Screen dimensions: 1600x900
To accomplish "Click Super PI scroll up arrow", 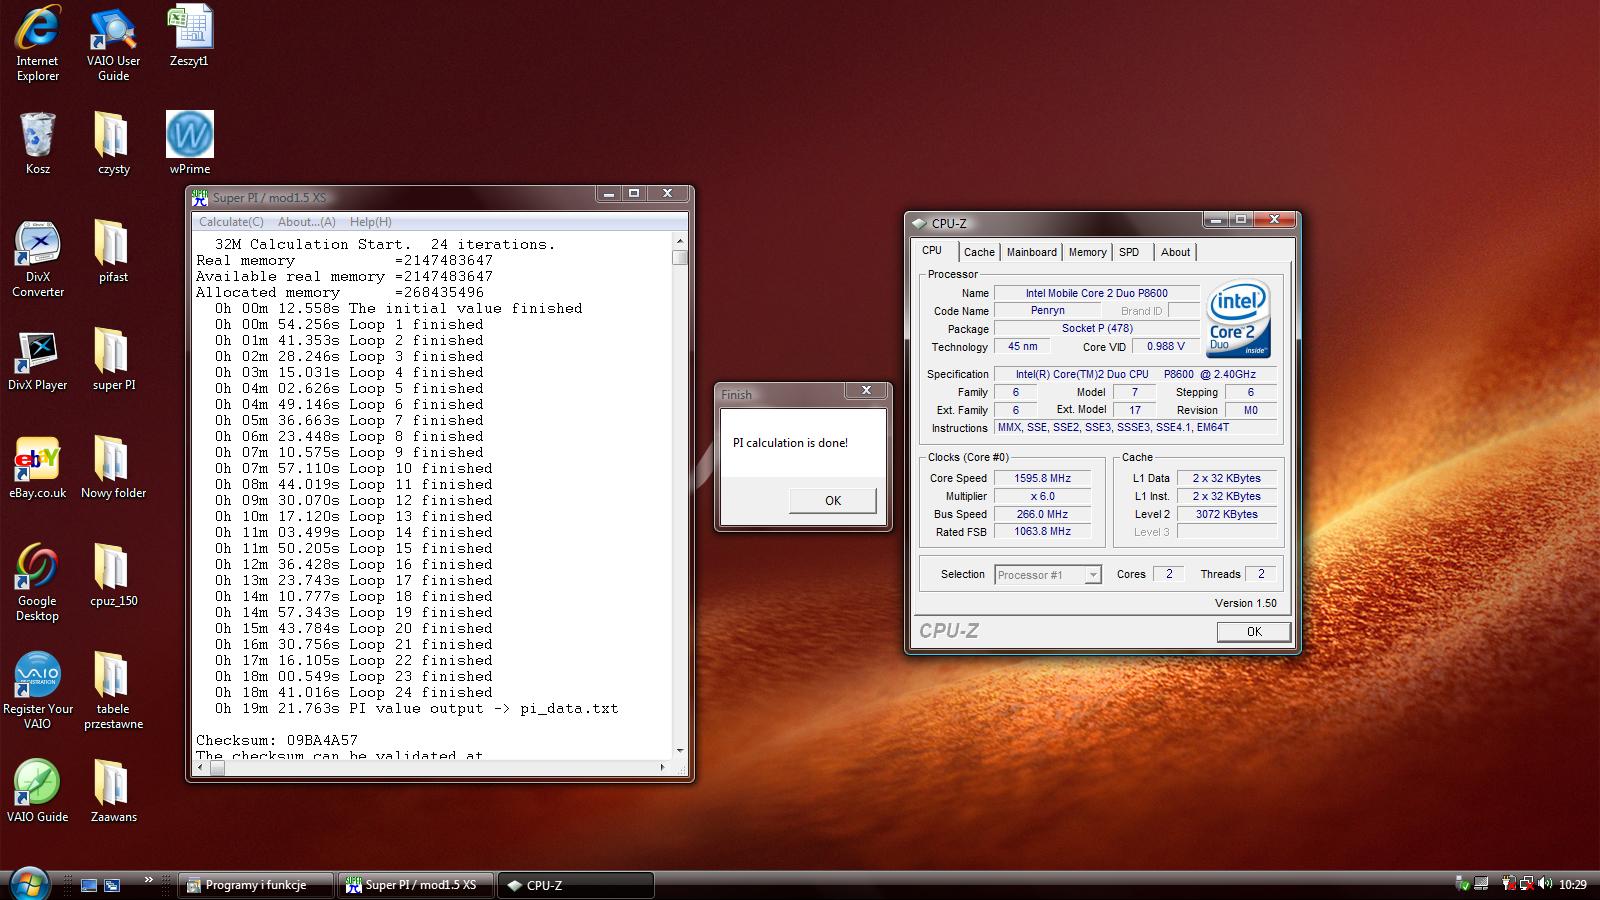I will [x=680, y=241].
